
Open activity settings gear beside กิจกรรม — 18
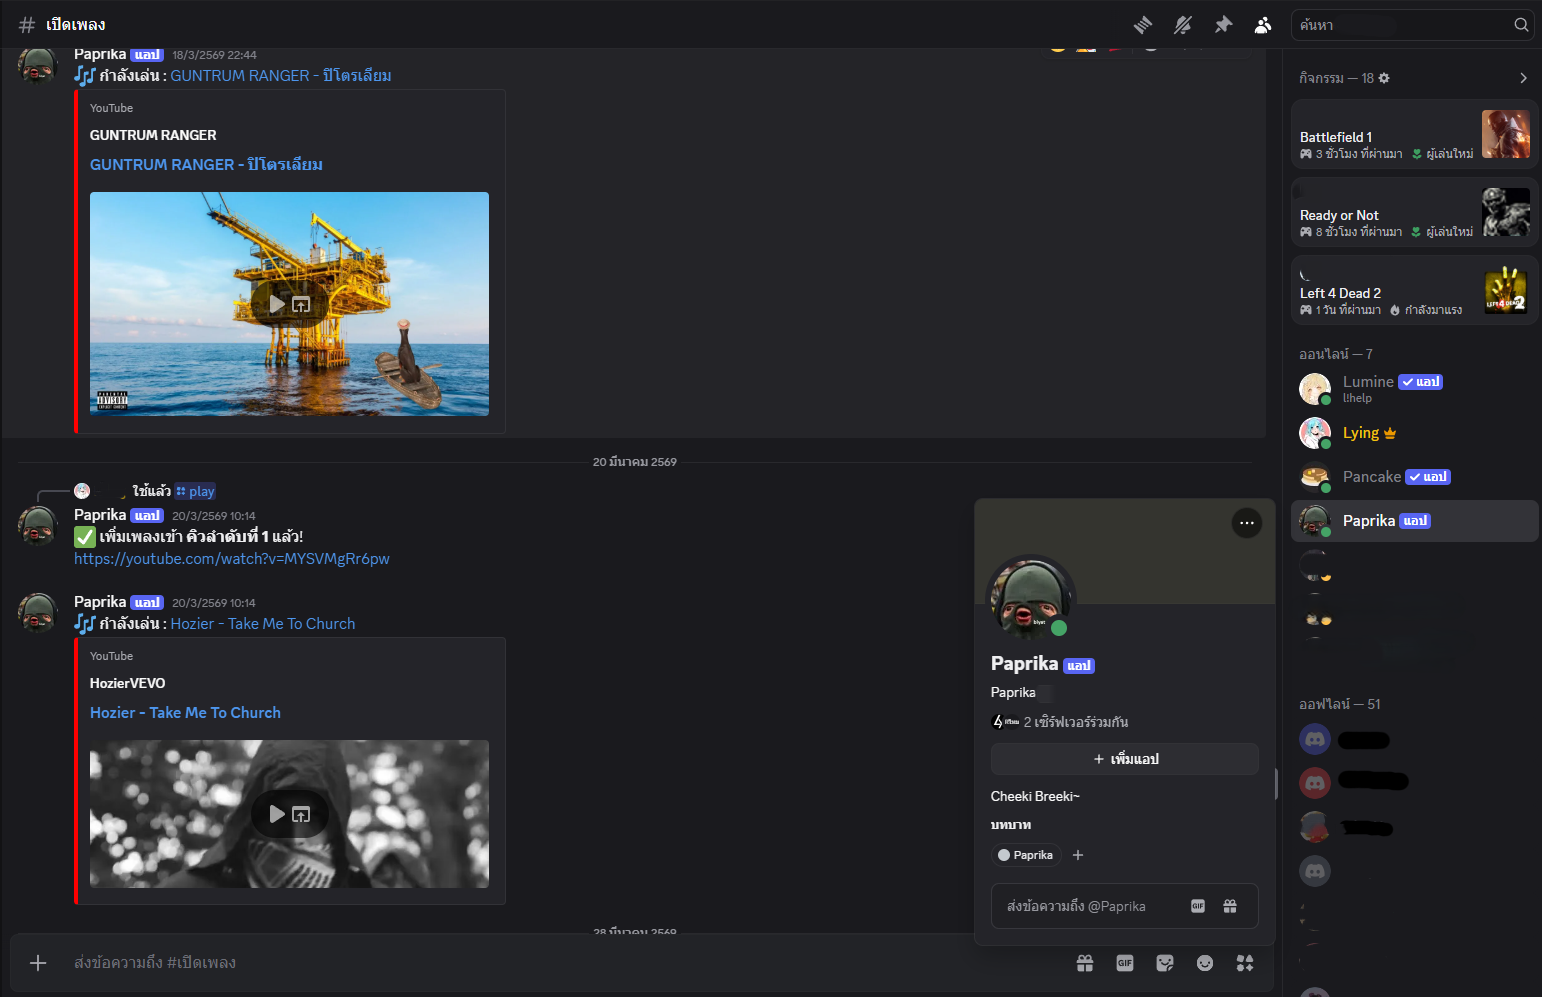coord(1384,78)
